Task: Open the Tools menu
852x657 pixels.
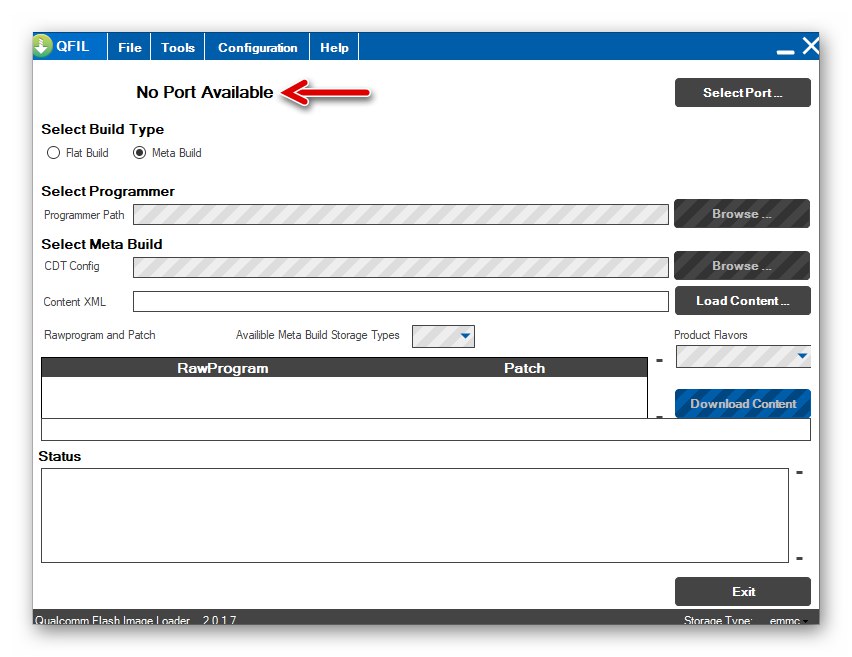Action: pos(178,47)
